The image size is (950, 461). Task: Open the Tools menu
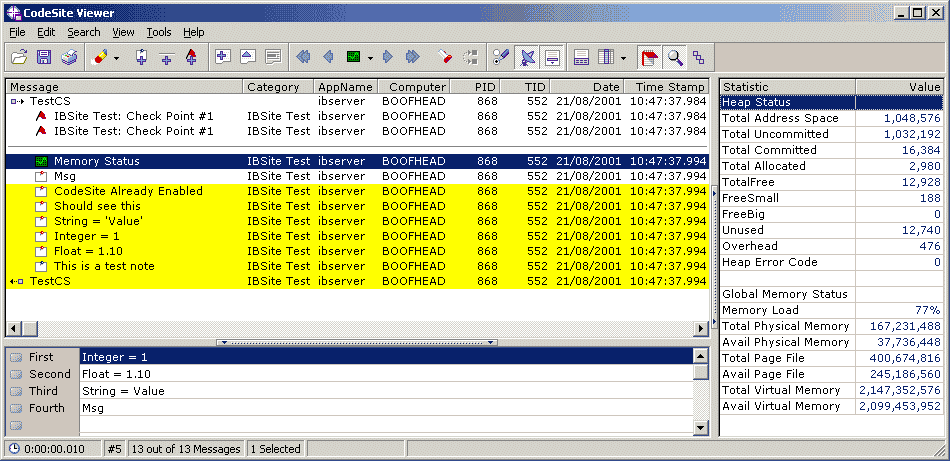[x=159, y=32]
